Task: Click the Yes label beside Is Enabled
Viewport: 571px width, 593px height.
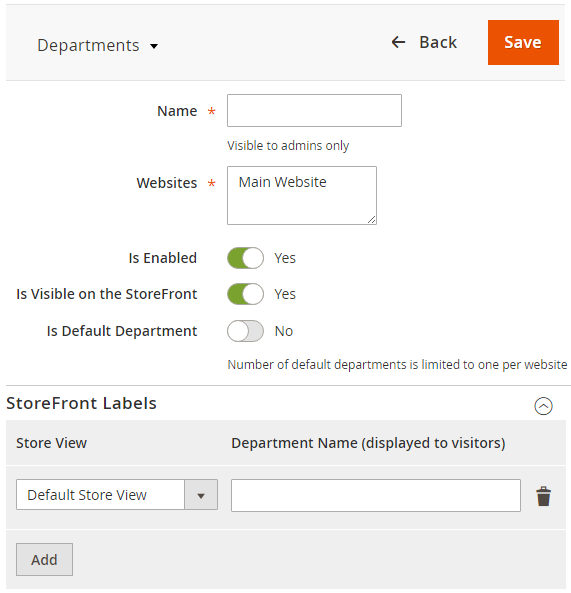Action: point(285,258)
